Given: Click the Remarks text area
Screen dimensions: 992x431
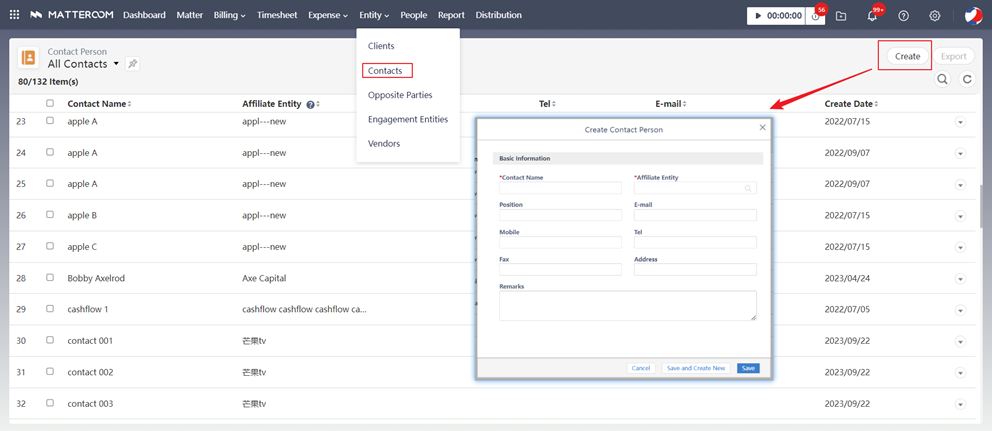Looking at the screenshot, I should pos(628,306).
